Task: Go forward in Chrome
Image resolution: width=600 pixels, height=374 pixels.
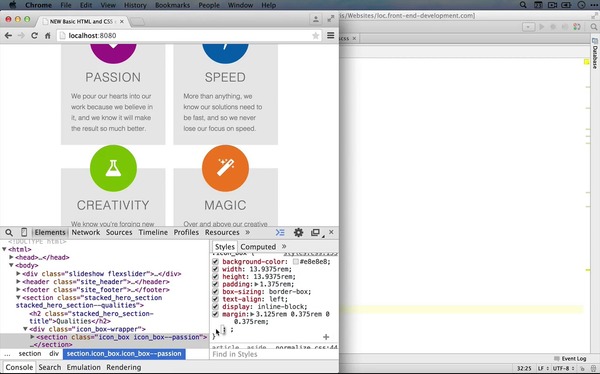Action: (x=21, y=36)
